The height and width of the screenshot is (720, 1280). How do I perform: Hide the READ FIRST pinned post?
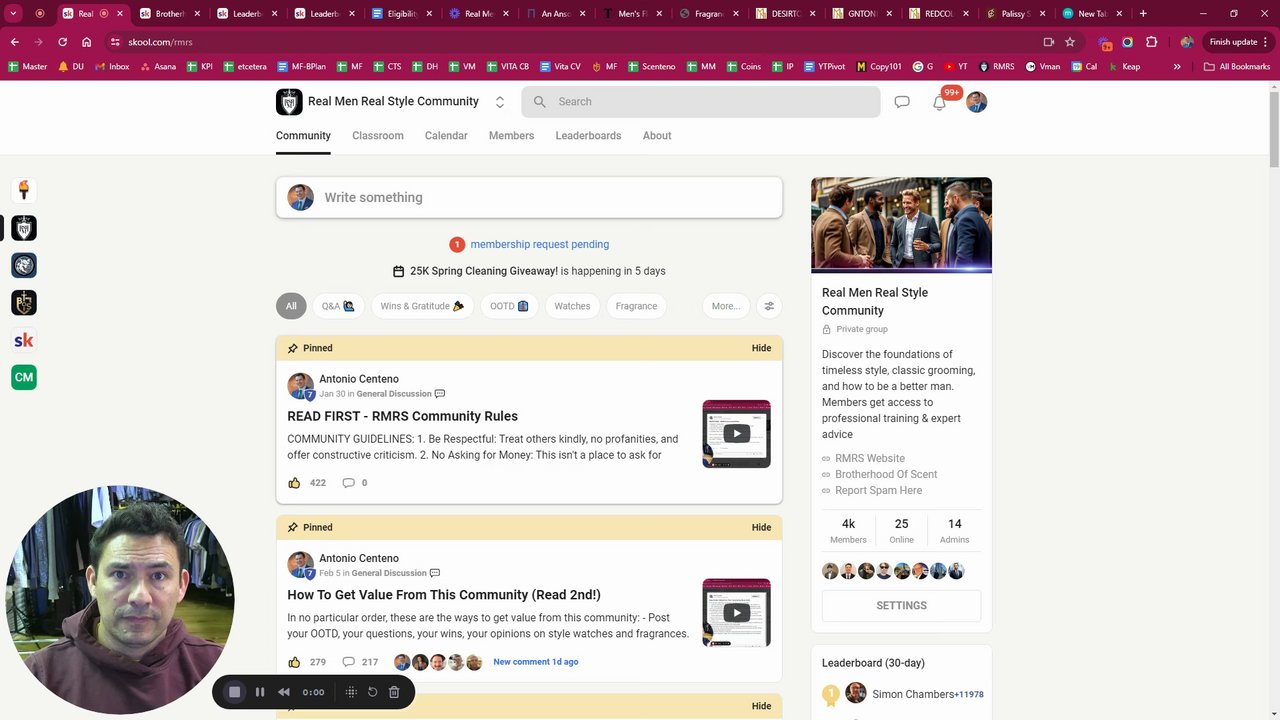click(761, 348)
